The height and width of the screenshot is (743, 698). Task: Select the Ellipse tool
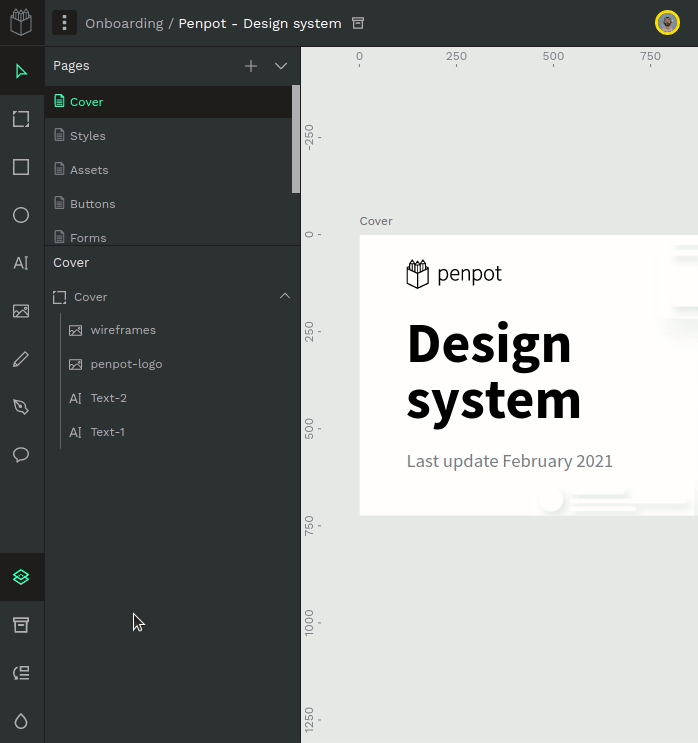pyautogui.click(x=21, y=215)
